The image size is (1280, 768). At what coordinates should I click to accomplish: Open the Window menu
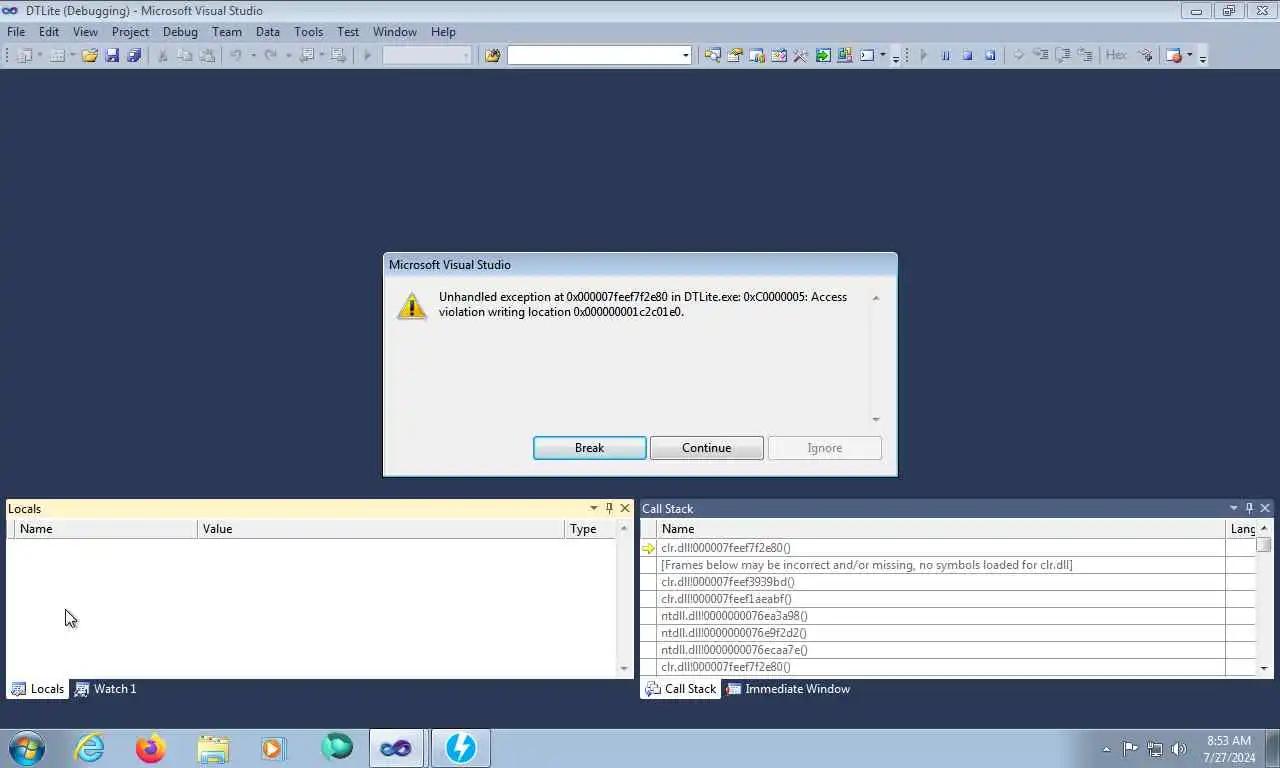click(x=394, y=31)
